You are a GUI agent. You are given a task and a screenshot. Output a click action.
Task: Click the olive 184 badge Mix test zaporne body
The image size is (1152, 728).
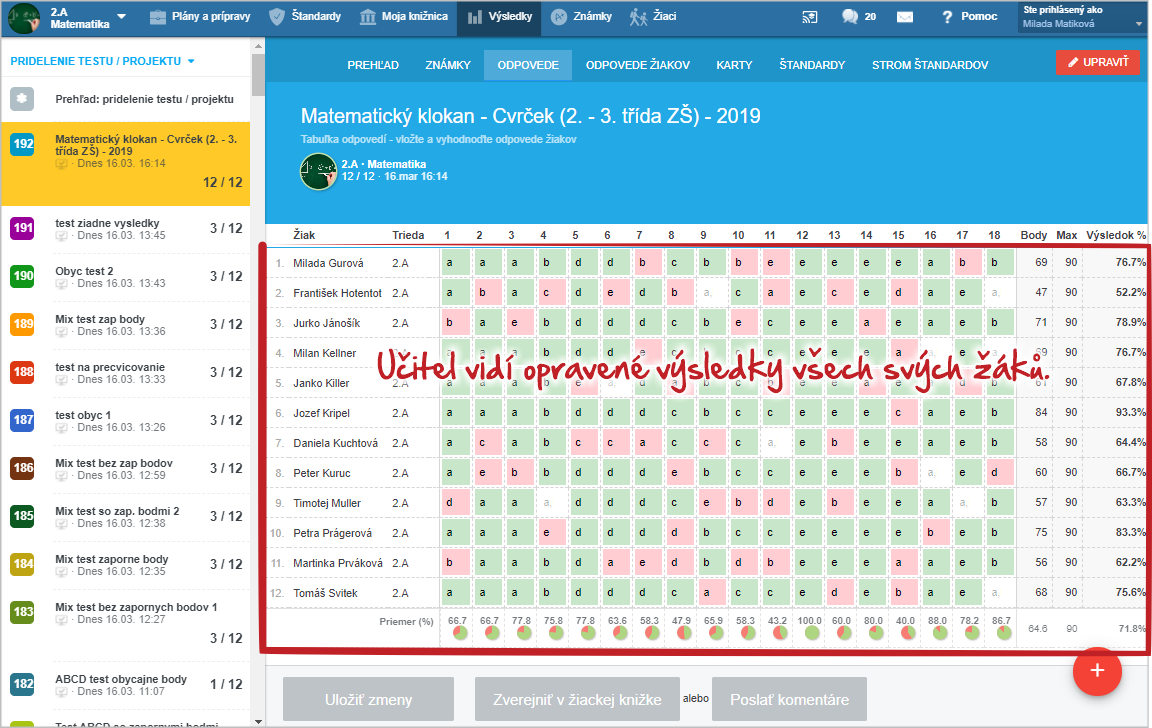click(x=22, y=564)
